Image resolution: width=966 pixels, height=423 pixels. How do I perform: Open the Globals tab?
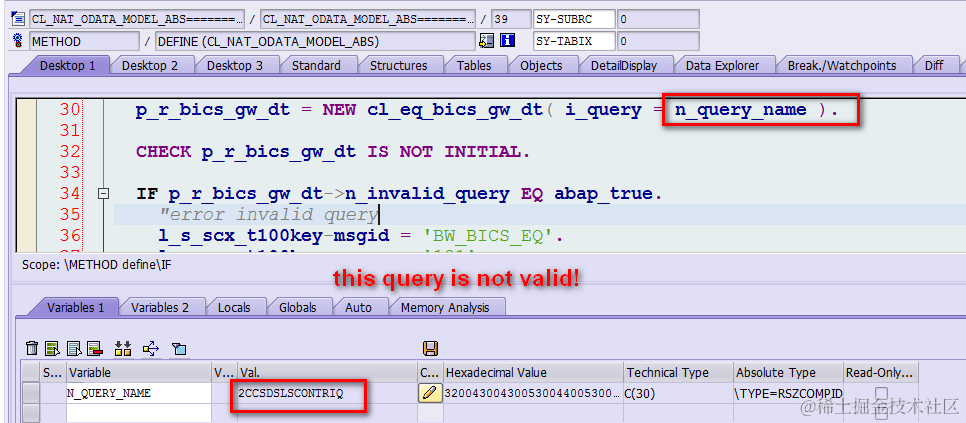pos(298,307)
